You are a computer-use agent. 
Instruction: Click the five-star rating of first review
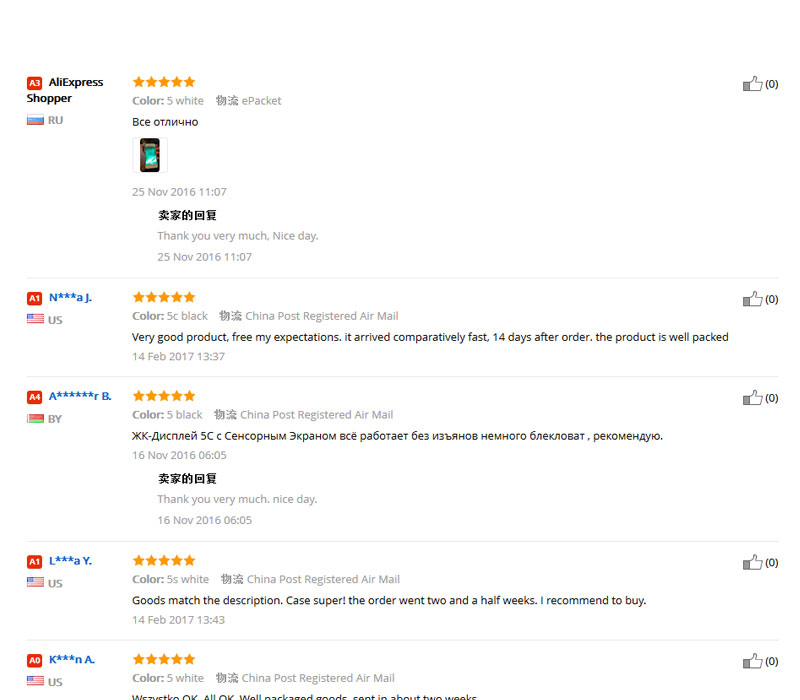164,82
